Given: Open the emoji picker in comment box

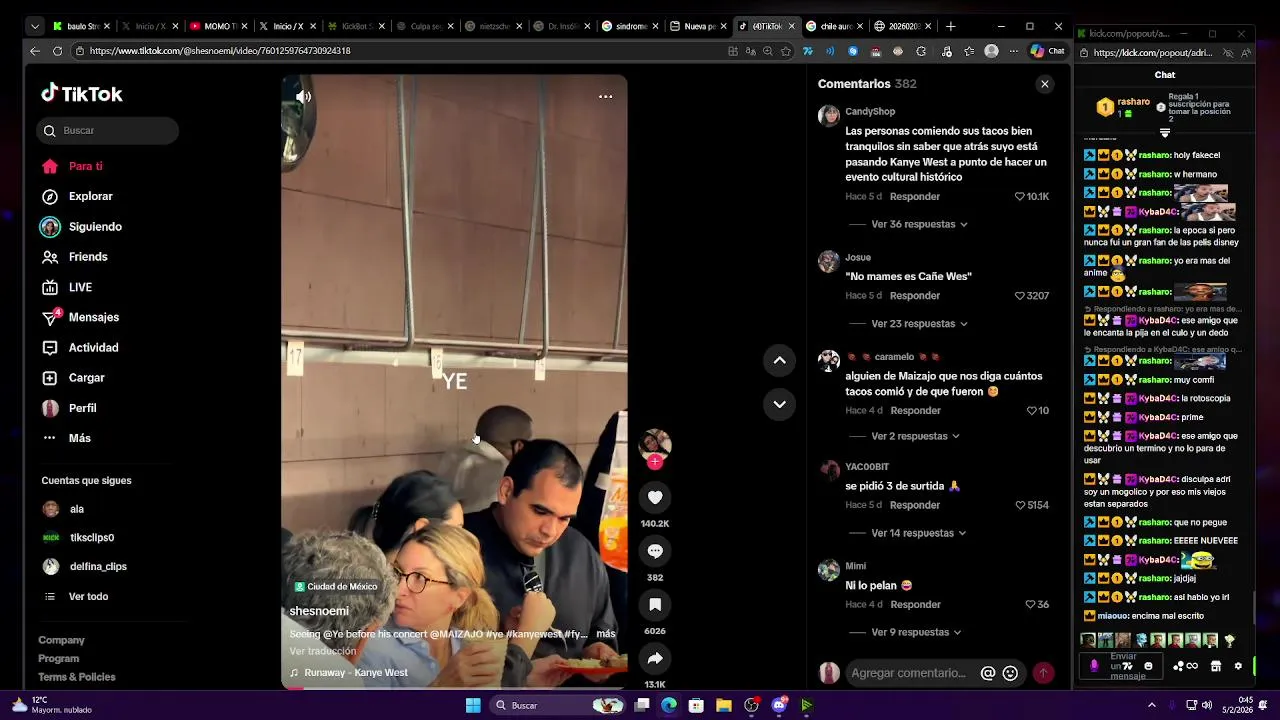Looking at the screenshot, I should coord(1010,673).
